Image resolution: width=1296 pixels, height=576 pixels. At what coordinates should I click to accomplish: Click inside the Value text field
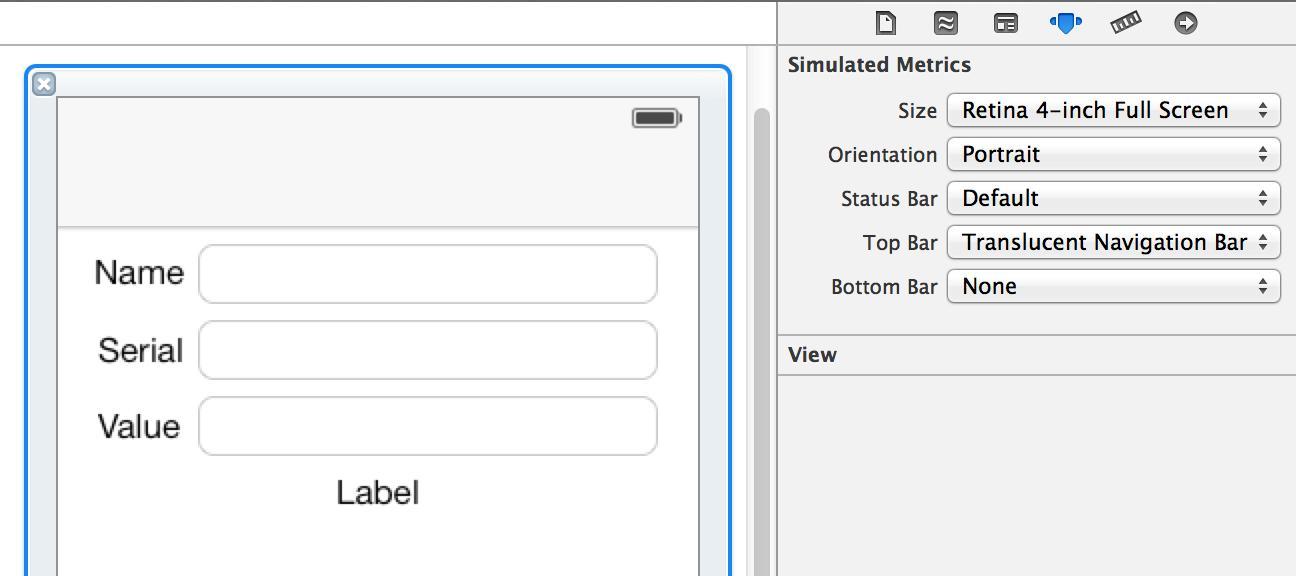coord(428,426)
